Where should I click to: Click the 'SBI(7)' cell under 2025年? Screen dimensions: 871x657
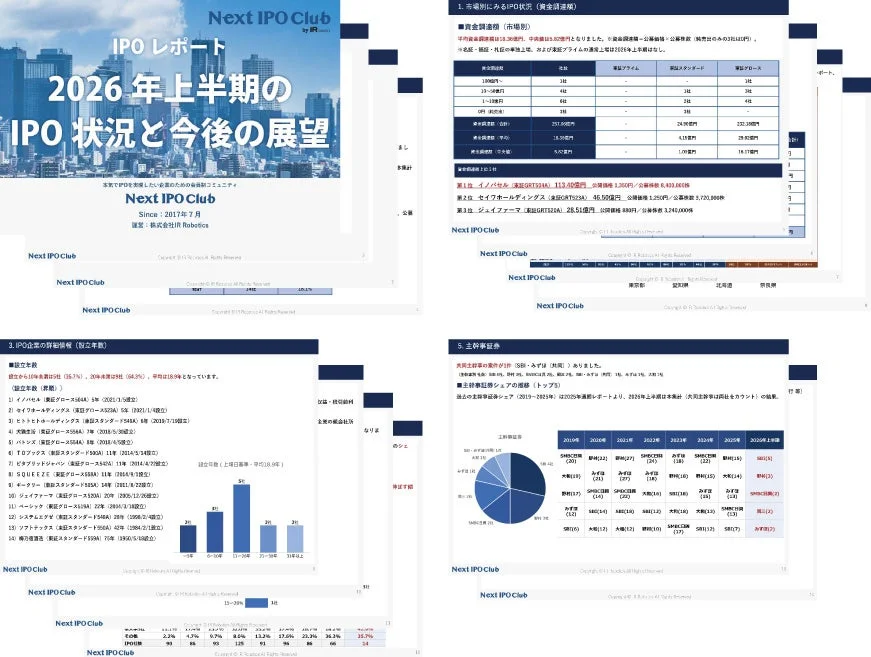click(x=732, y=529)
